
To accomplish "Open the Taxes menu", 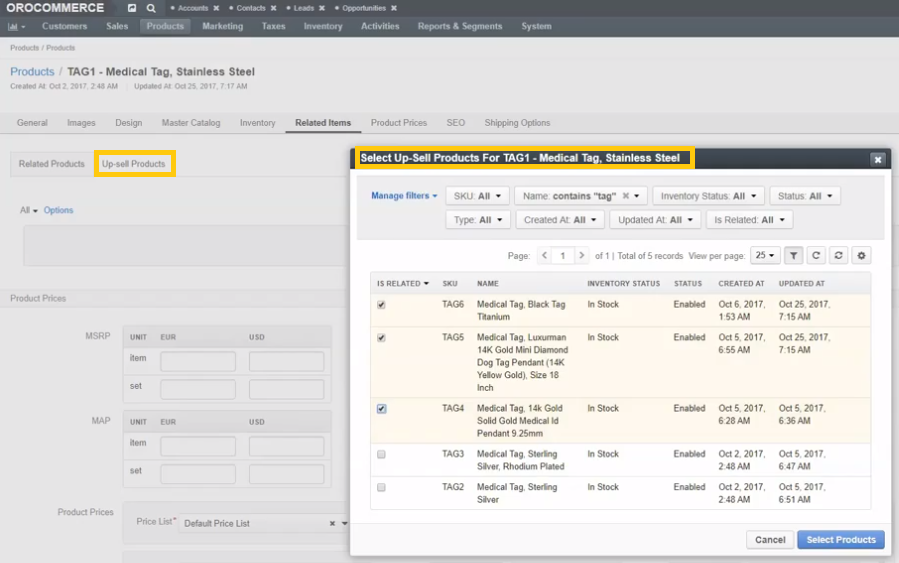I will (x=273, y=26).
